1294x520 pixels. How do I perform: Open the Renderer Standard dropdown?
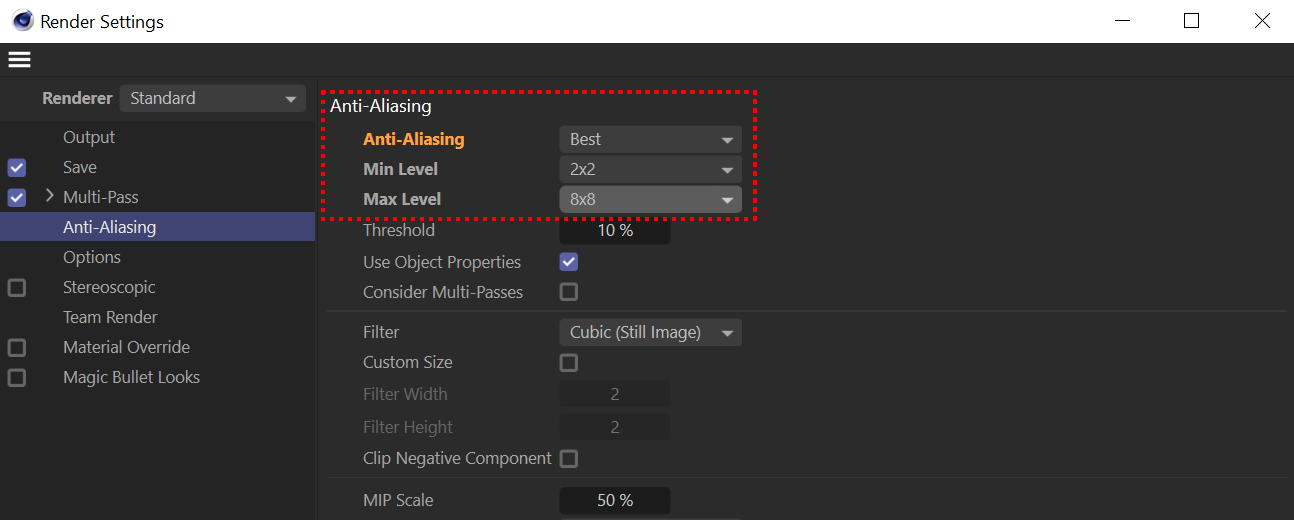point(213,98)
